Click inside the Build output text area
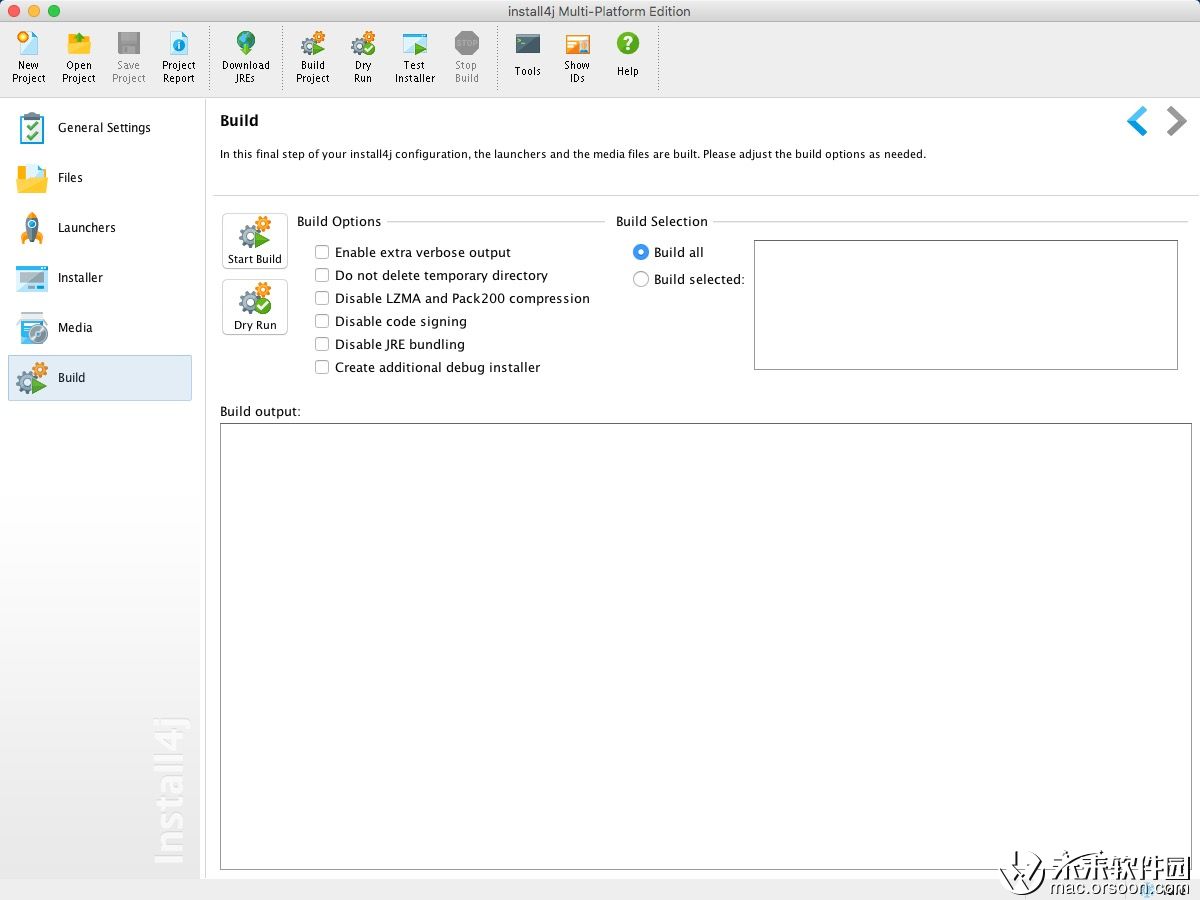This screenshot has height=900, width=1200. (x=706, y=646)
